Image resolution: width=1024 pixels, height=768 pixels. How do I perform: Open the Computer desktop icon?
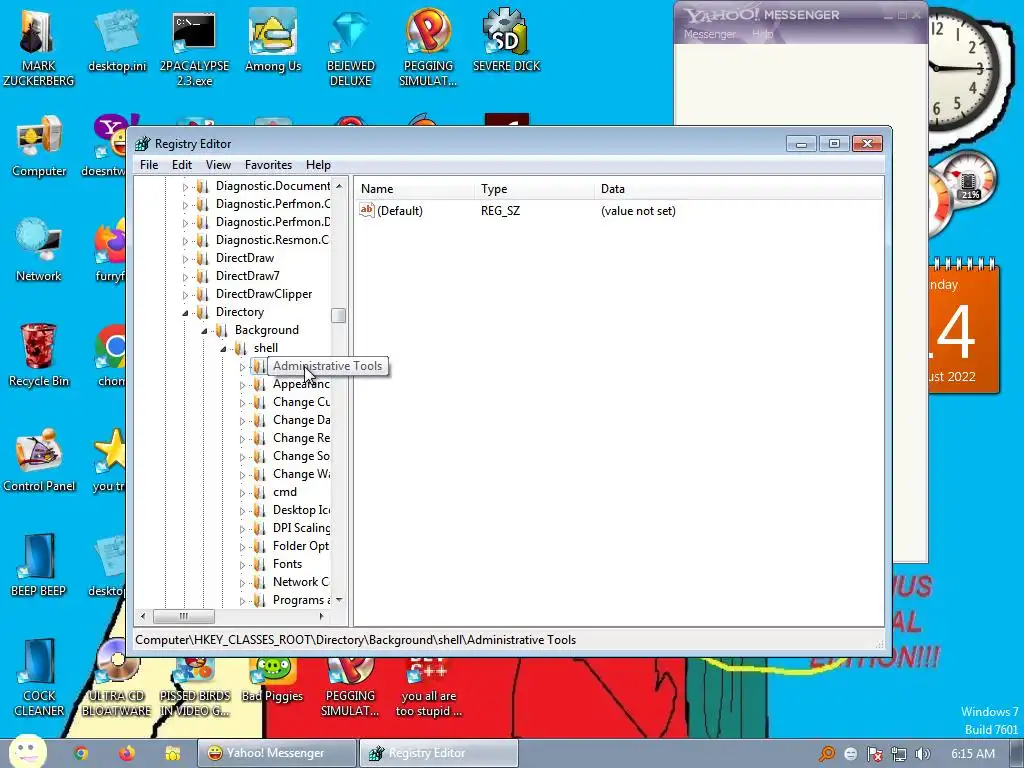(x=39, y=146)
